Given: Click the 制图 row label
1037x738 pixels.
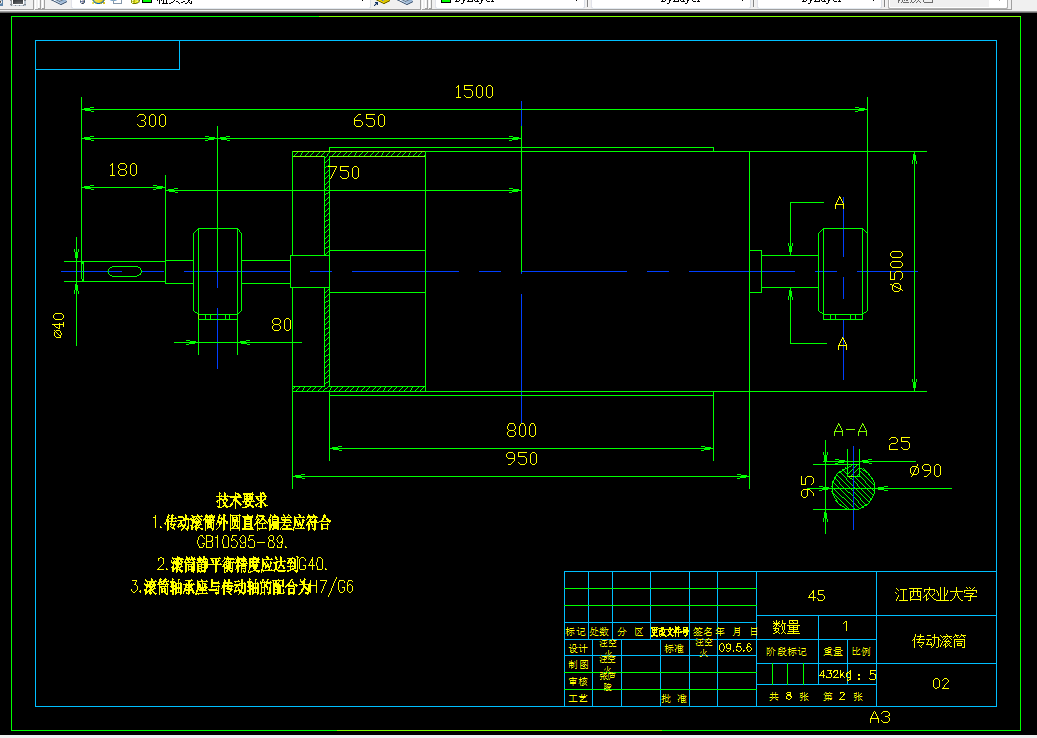Looking at the screenshot, I should click(578, 665).
